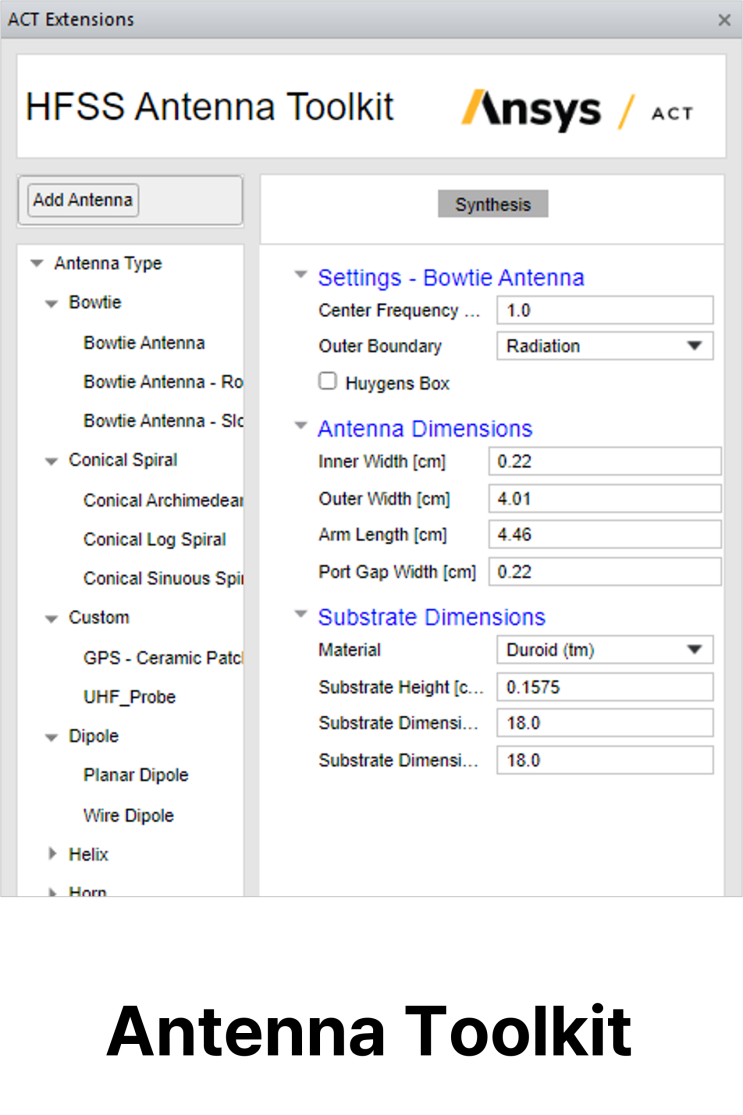Enable the Huygens Box checkbox
Screen dimensions: 743x1115
coord(327,381)
